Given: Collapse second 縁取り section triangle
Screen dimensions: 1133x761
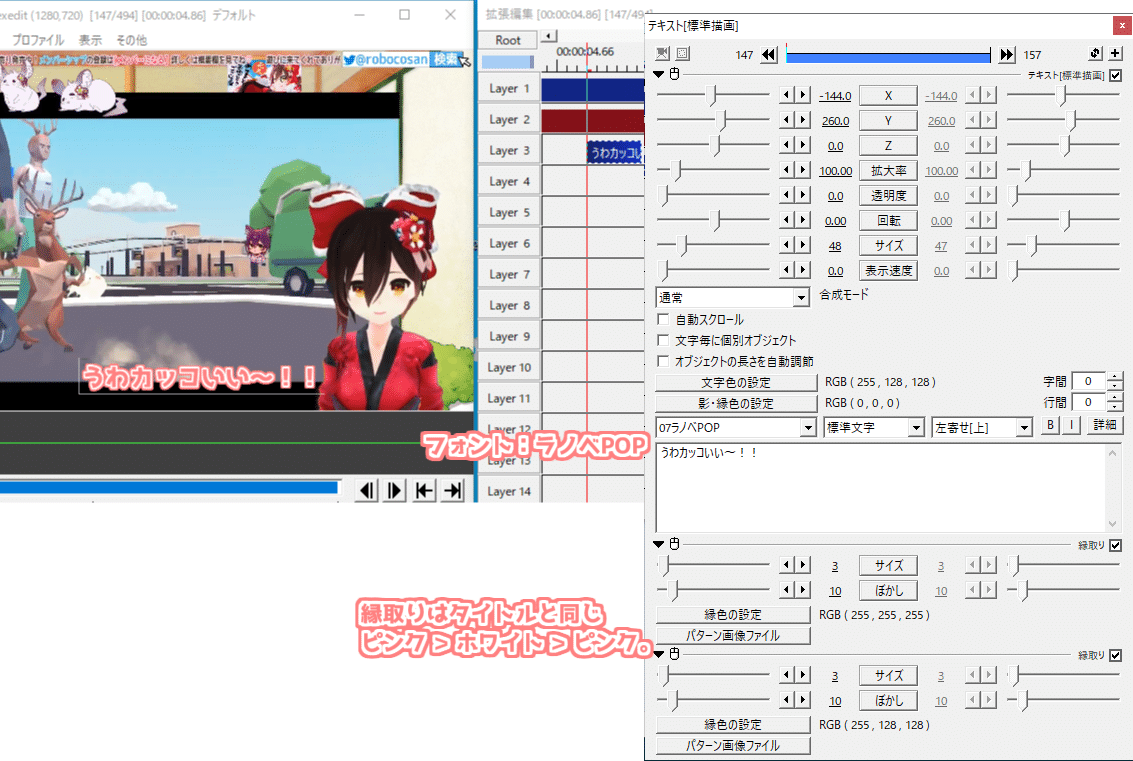Looking at the screenshot, I should coord(658,653).
